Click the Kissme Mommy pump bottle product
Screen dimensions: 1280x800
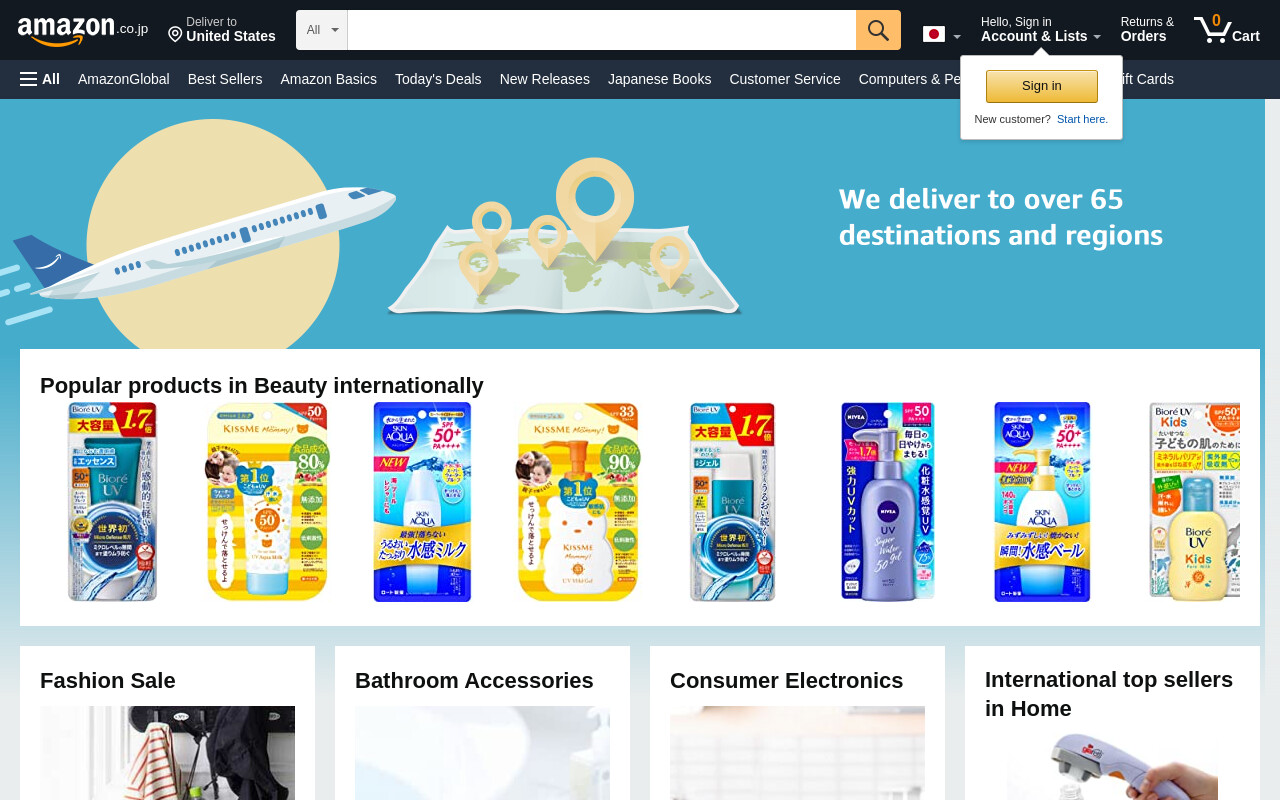pyautogui.click(x=578, y=502)
